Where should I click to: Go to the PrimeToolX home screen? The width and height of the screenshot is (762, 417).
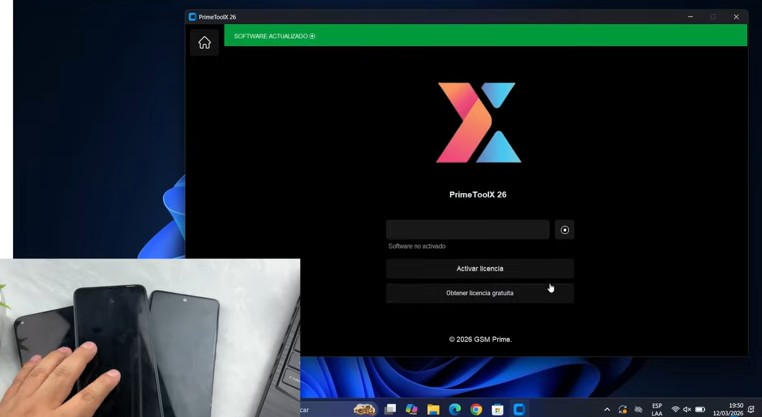(x=204, y=43)
